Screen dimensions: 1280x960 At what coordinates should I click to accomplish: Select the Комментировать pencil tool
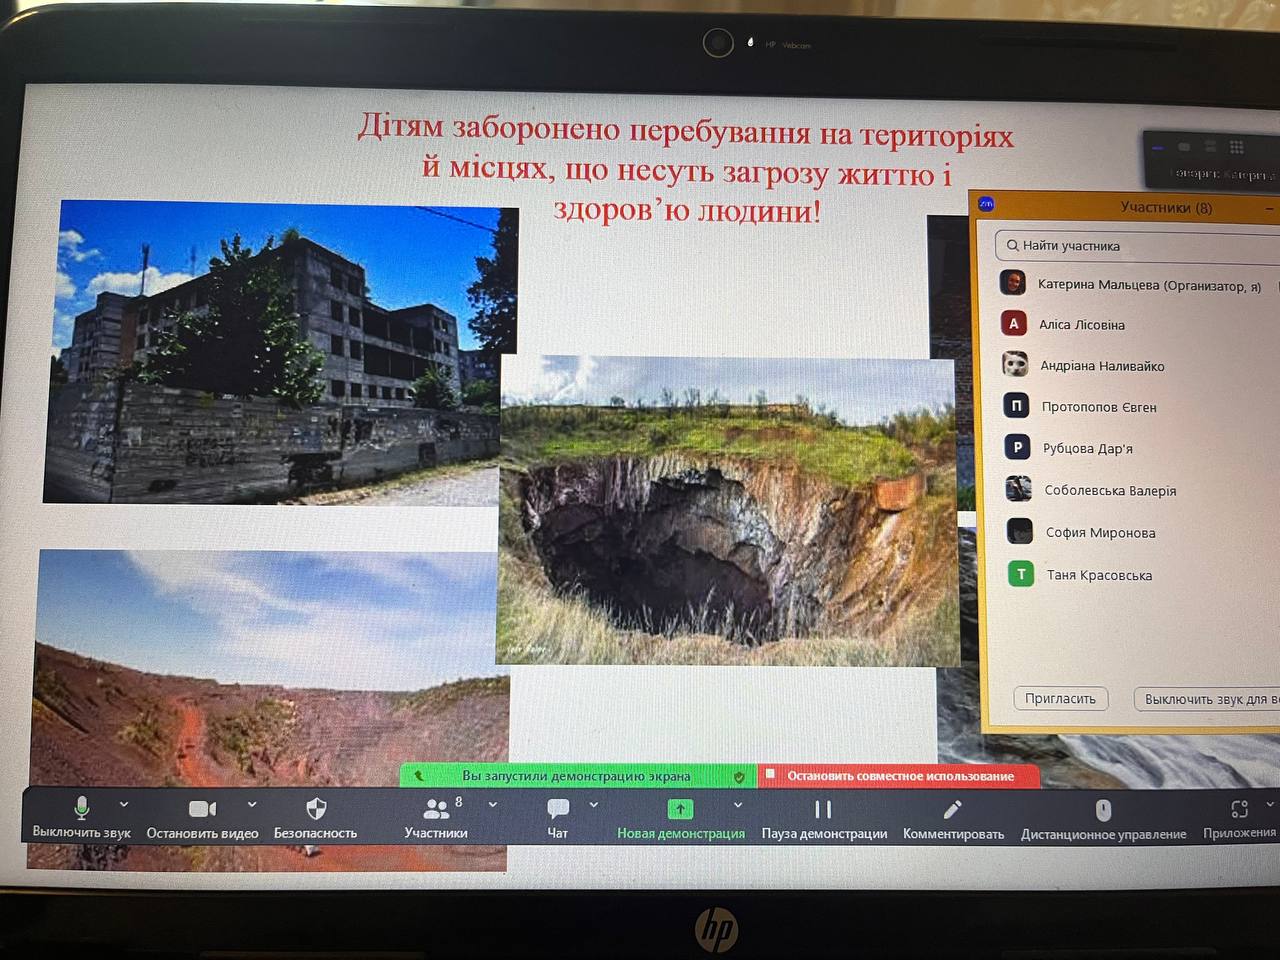tap(953, 810)
